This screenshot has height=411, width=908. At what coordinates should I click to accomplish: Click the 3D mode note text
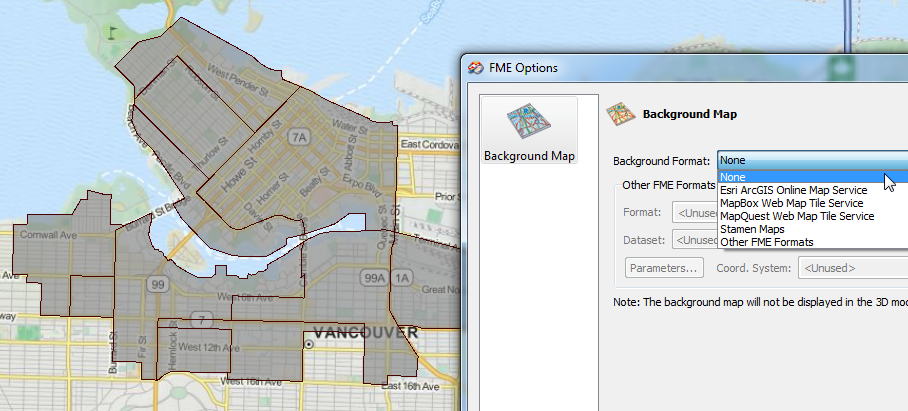click(x=760, y=302)
